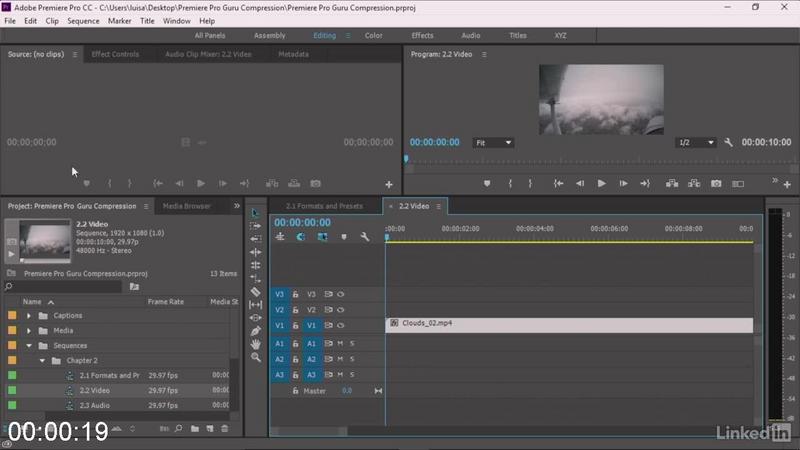Toggle V1 track output eye

pos(340,326)
